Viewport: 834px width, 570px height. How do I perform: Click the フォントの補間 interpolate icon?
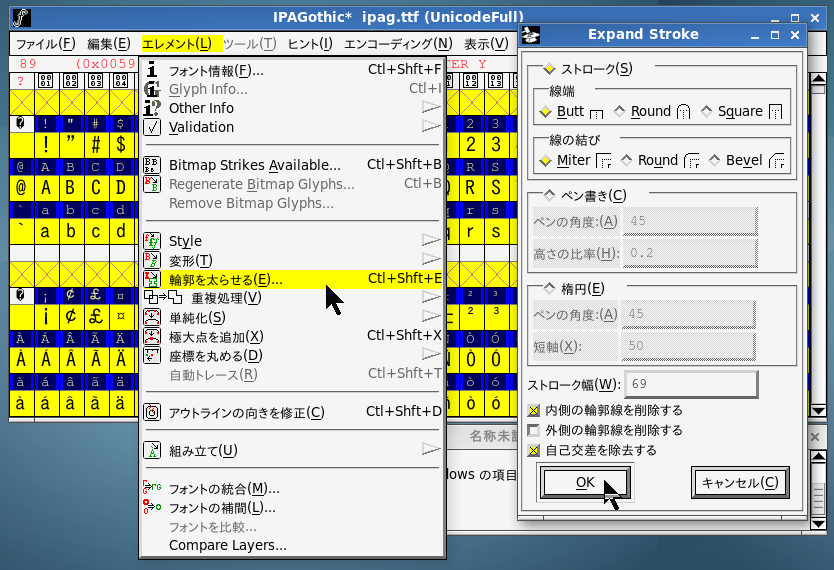[152, 507]
